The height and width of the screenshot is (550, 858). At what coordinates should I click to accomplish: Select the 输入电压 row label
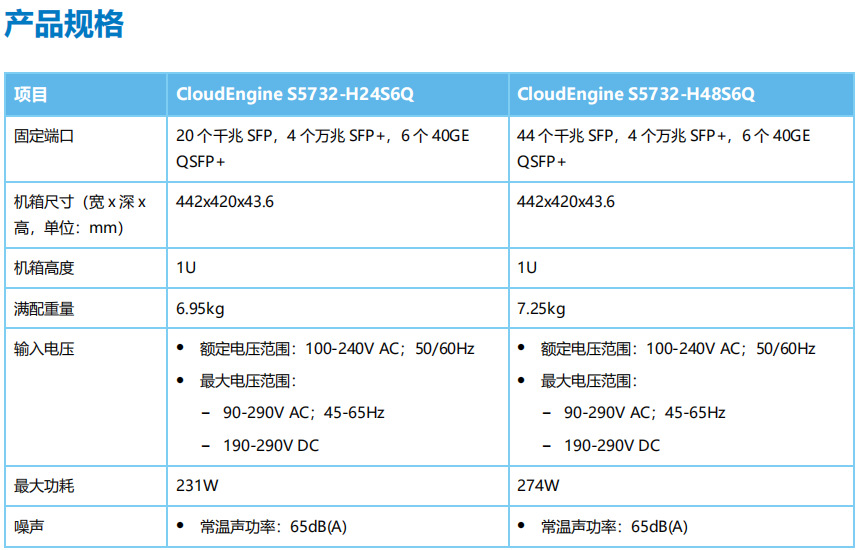pyautogui.click(x=44, y=349)
